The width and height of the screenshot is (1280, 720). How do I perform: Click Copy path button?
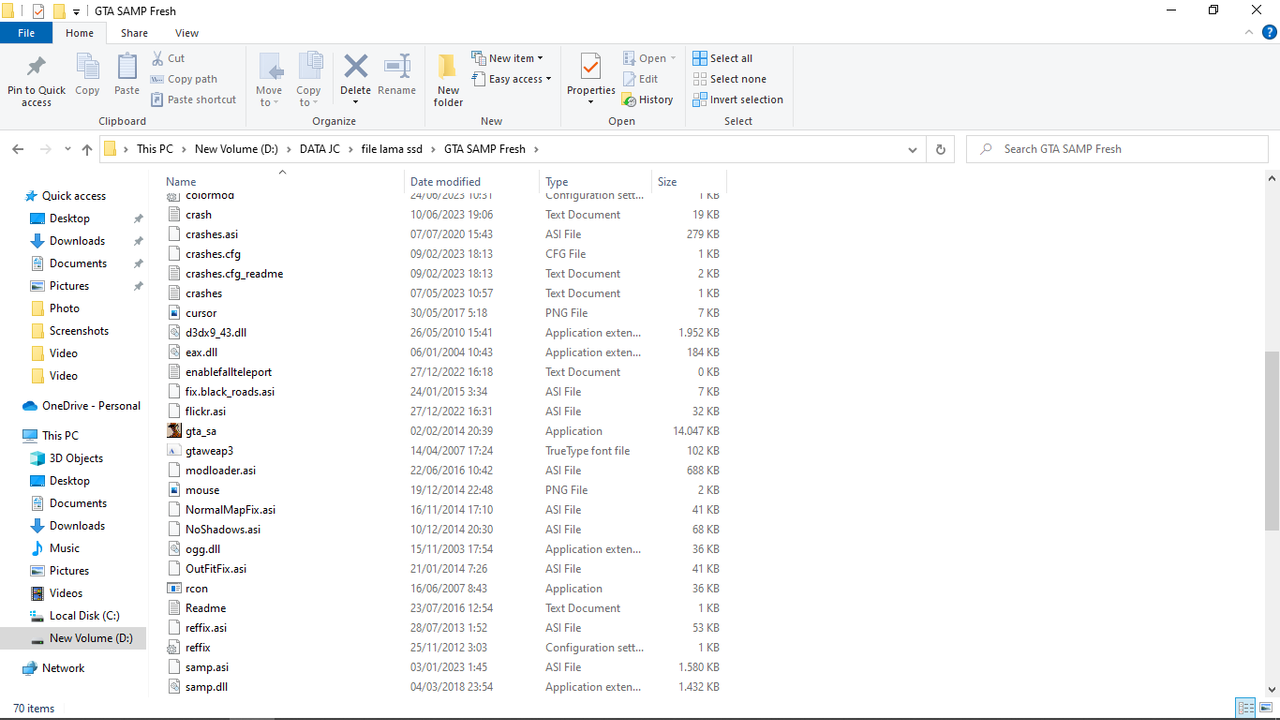click(x=184, y=79)
